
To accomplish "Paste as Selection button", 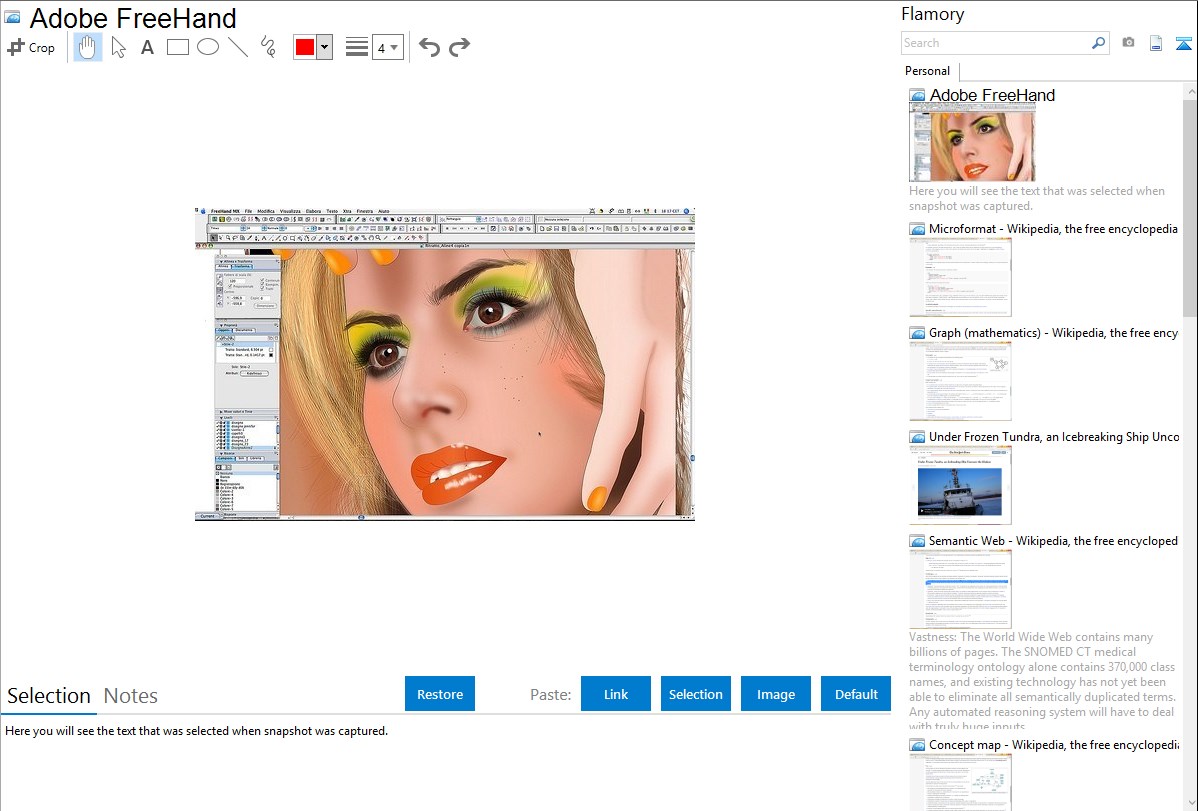I will pyautogui.click(x=696, y=694).
